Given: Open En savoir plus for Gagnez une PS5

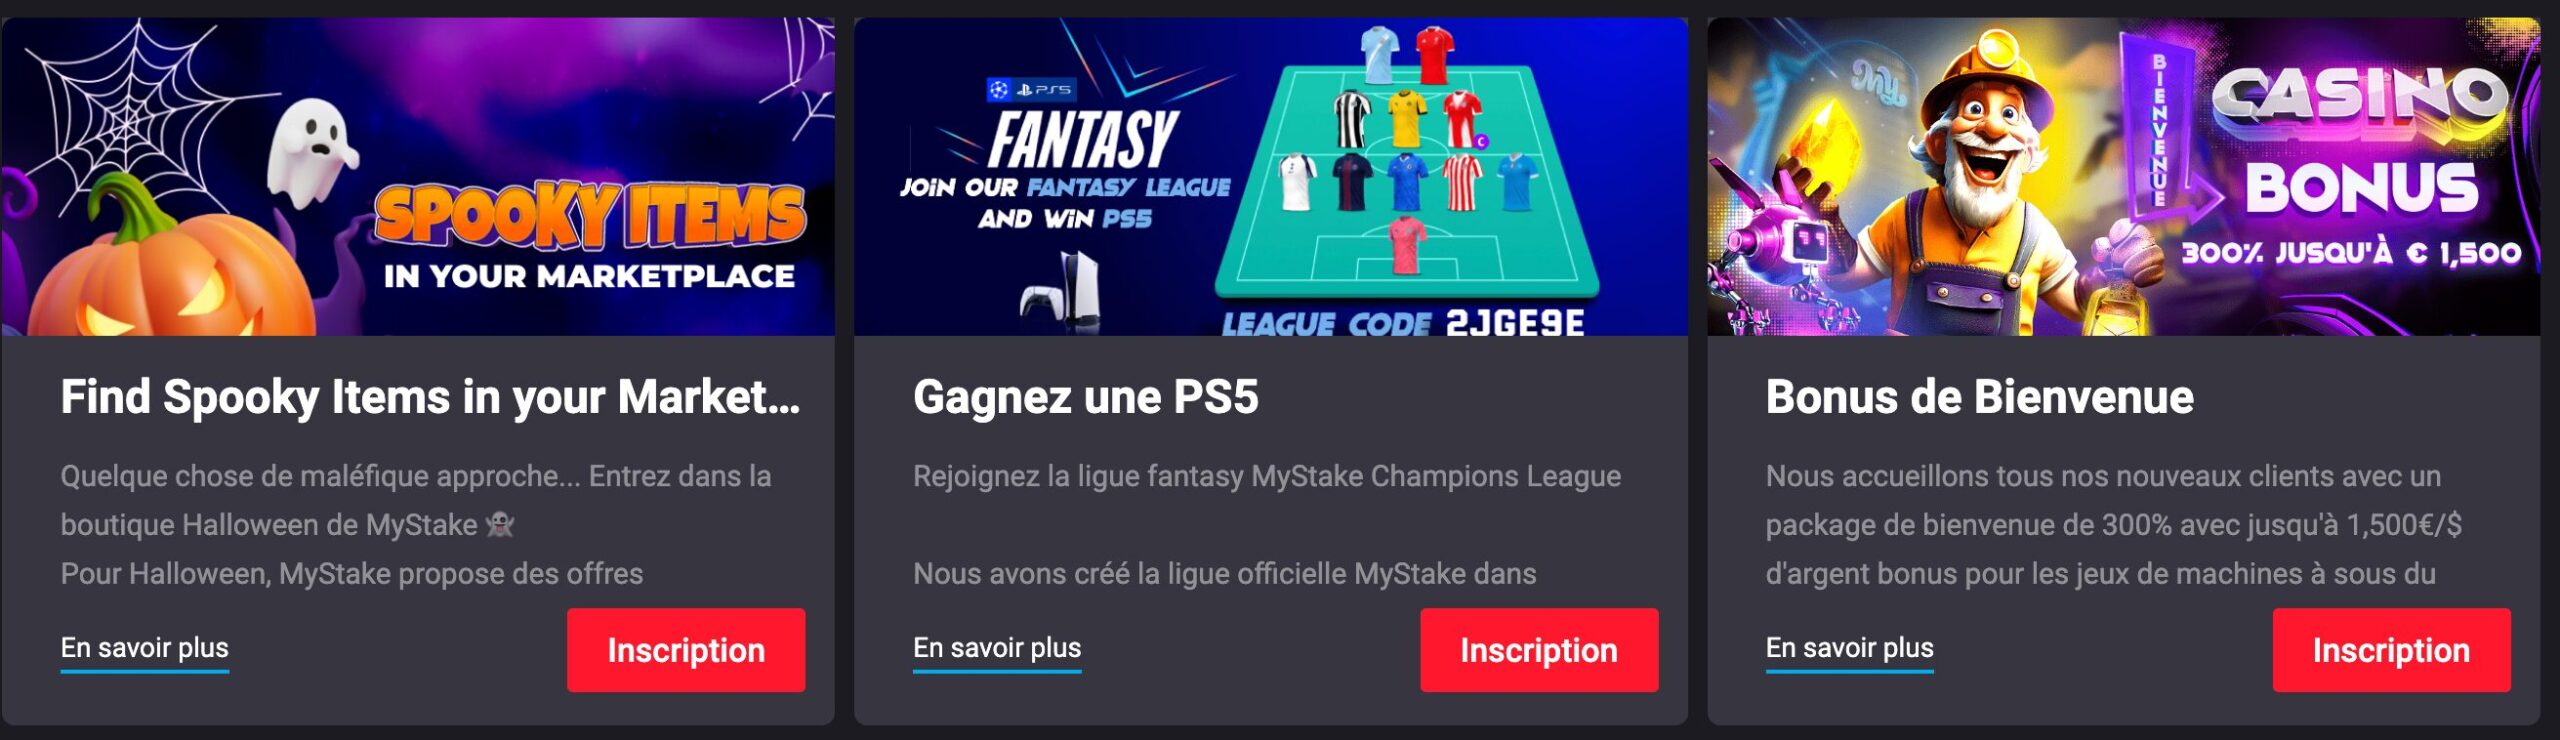Looking at the screenshot, I should pos(997,649).
